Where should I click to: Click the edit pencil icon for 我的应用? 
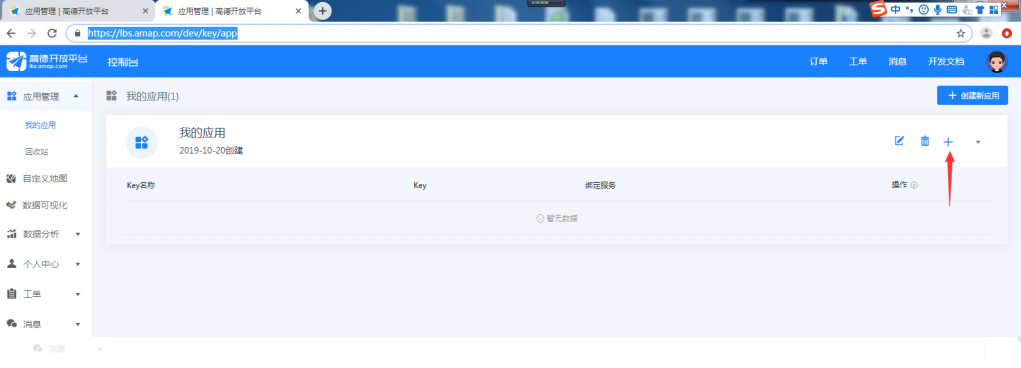click(899, 141)
